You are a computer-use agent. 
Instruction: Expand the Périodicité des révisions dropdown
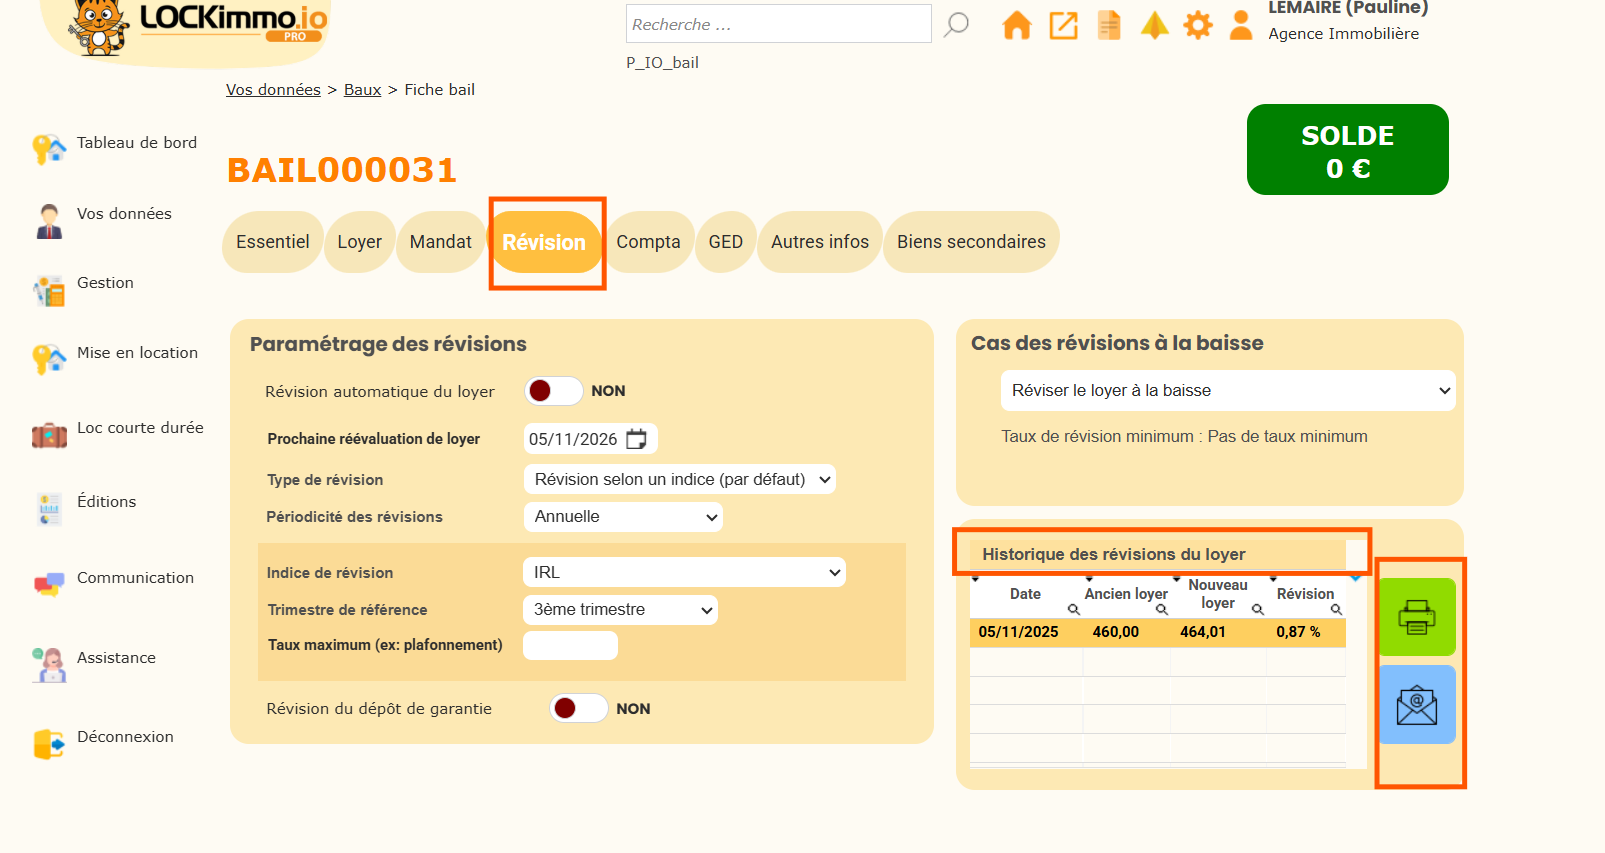622,517
